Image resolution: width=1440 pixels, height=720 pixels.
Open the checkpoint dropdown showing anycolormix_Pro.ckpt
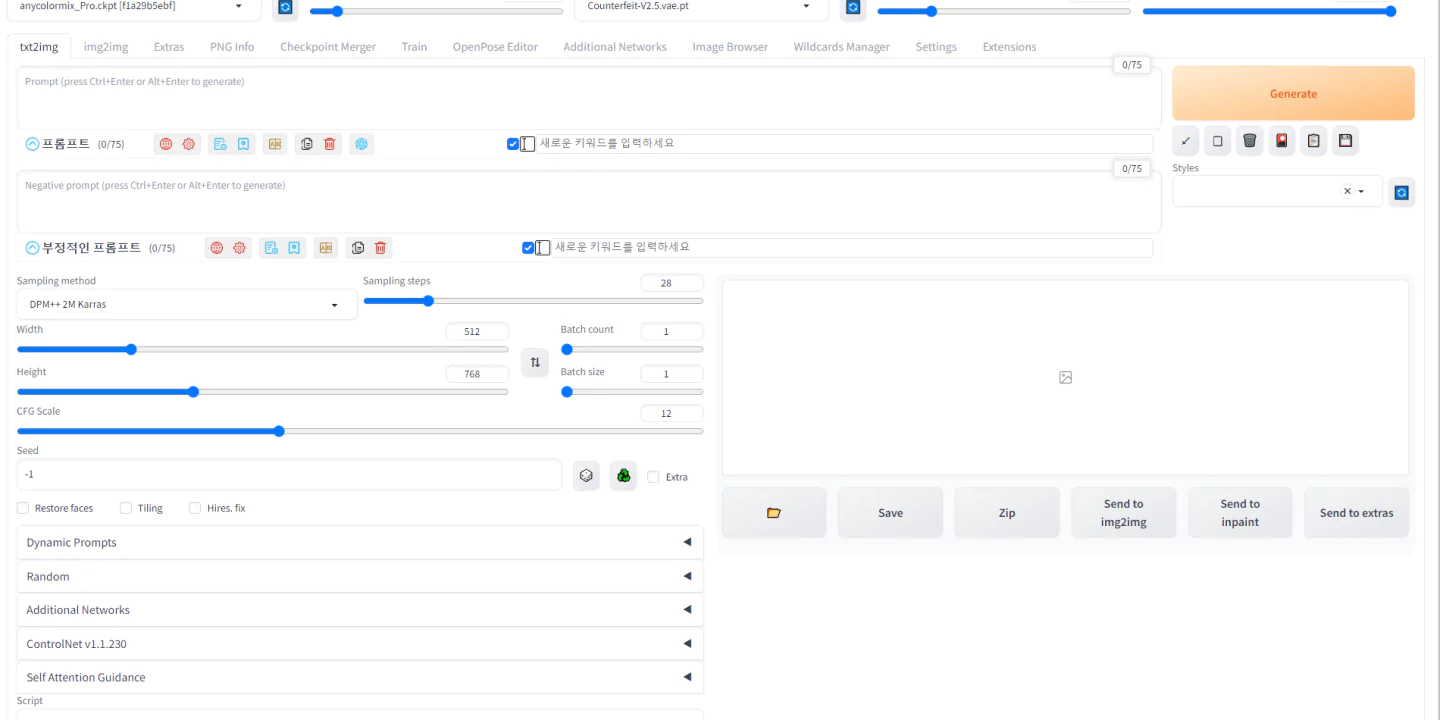pos(132,7)
